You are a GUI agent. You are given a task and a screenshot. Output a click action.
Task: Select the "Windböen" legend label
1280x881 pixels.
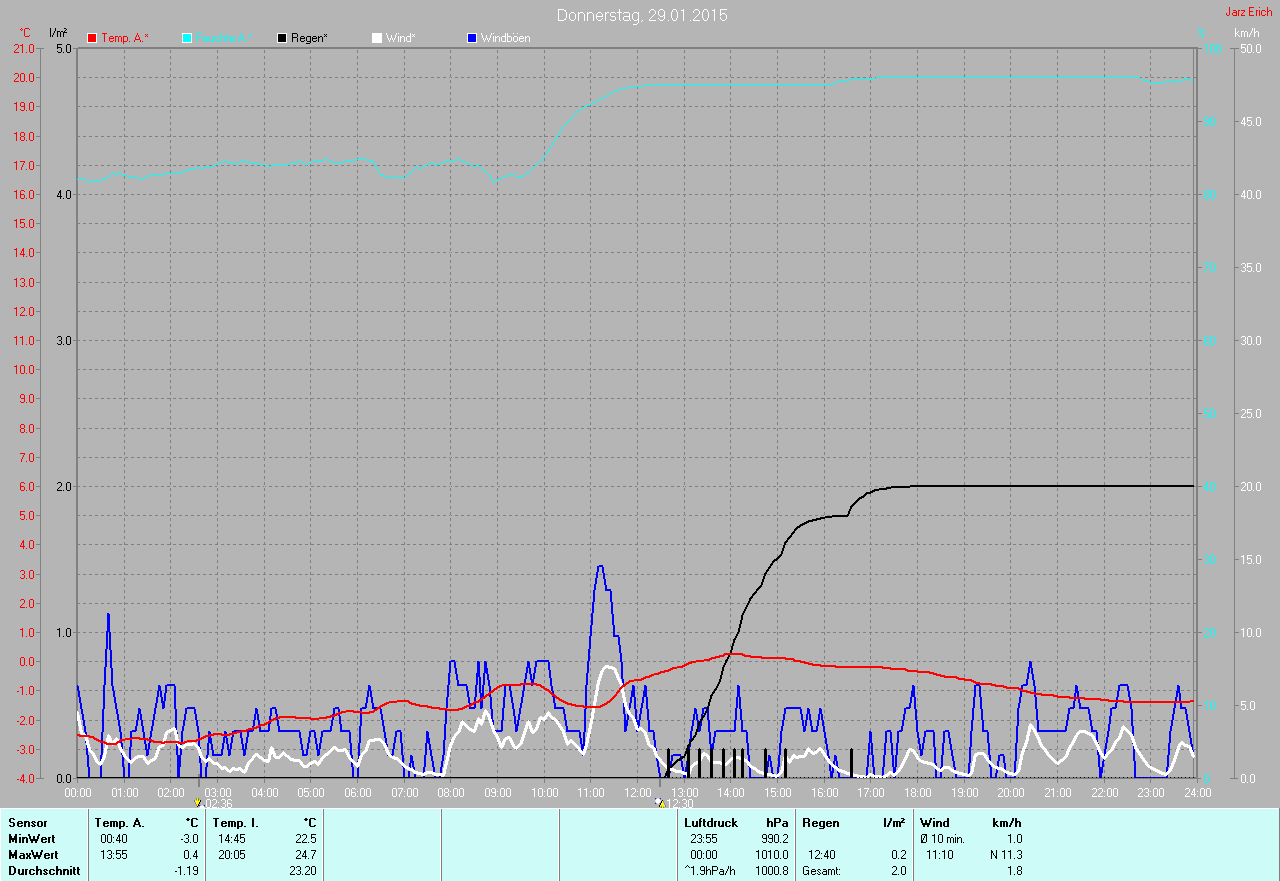click(506, 38)
